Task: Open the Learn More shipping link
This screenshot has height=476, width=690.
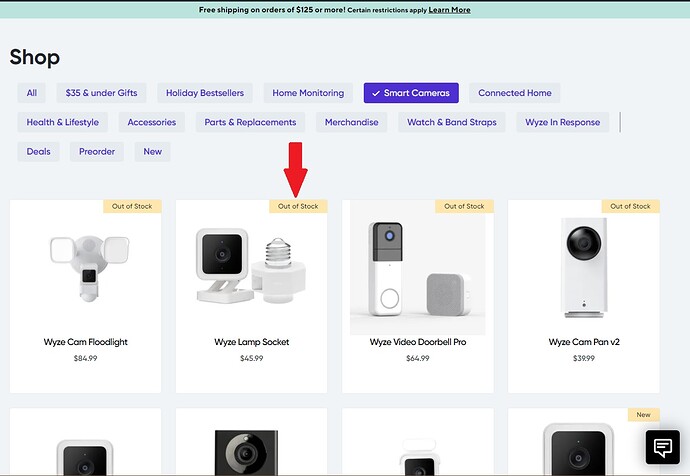Action: [x=449, y=10]
